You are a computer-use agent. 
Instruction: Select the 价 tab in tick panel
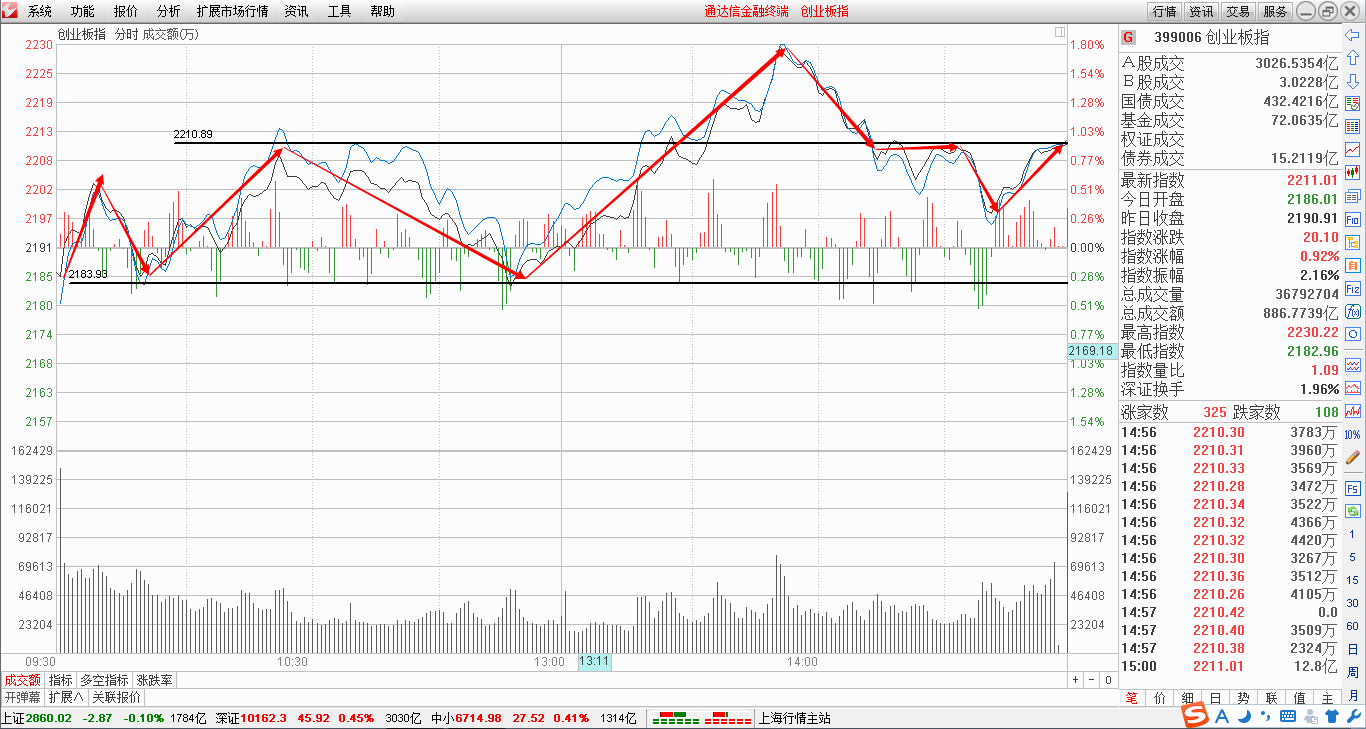pyautogui.click(x=1159, y=698)
